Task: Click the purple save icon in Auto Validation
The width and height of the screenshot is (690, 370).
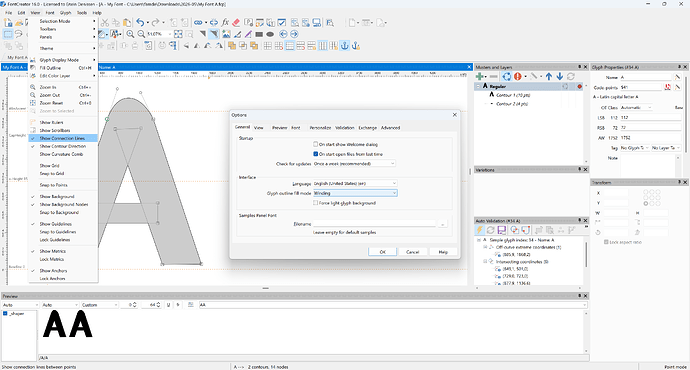Action: click(x=501, y=230)
